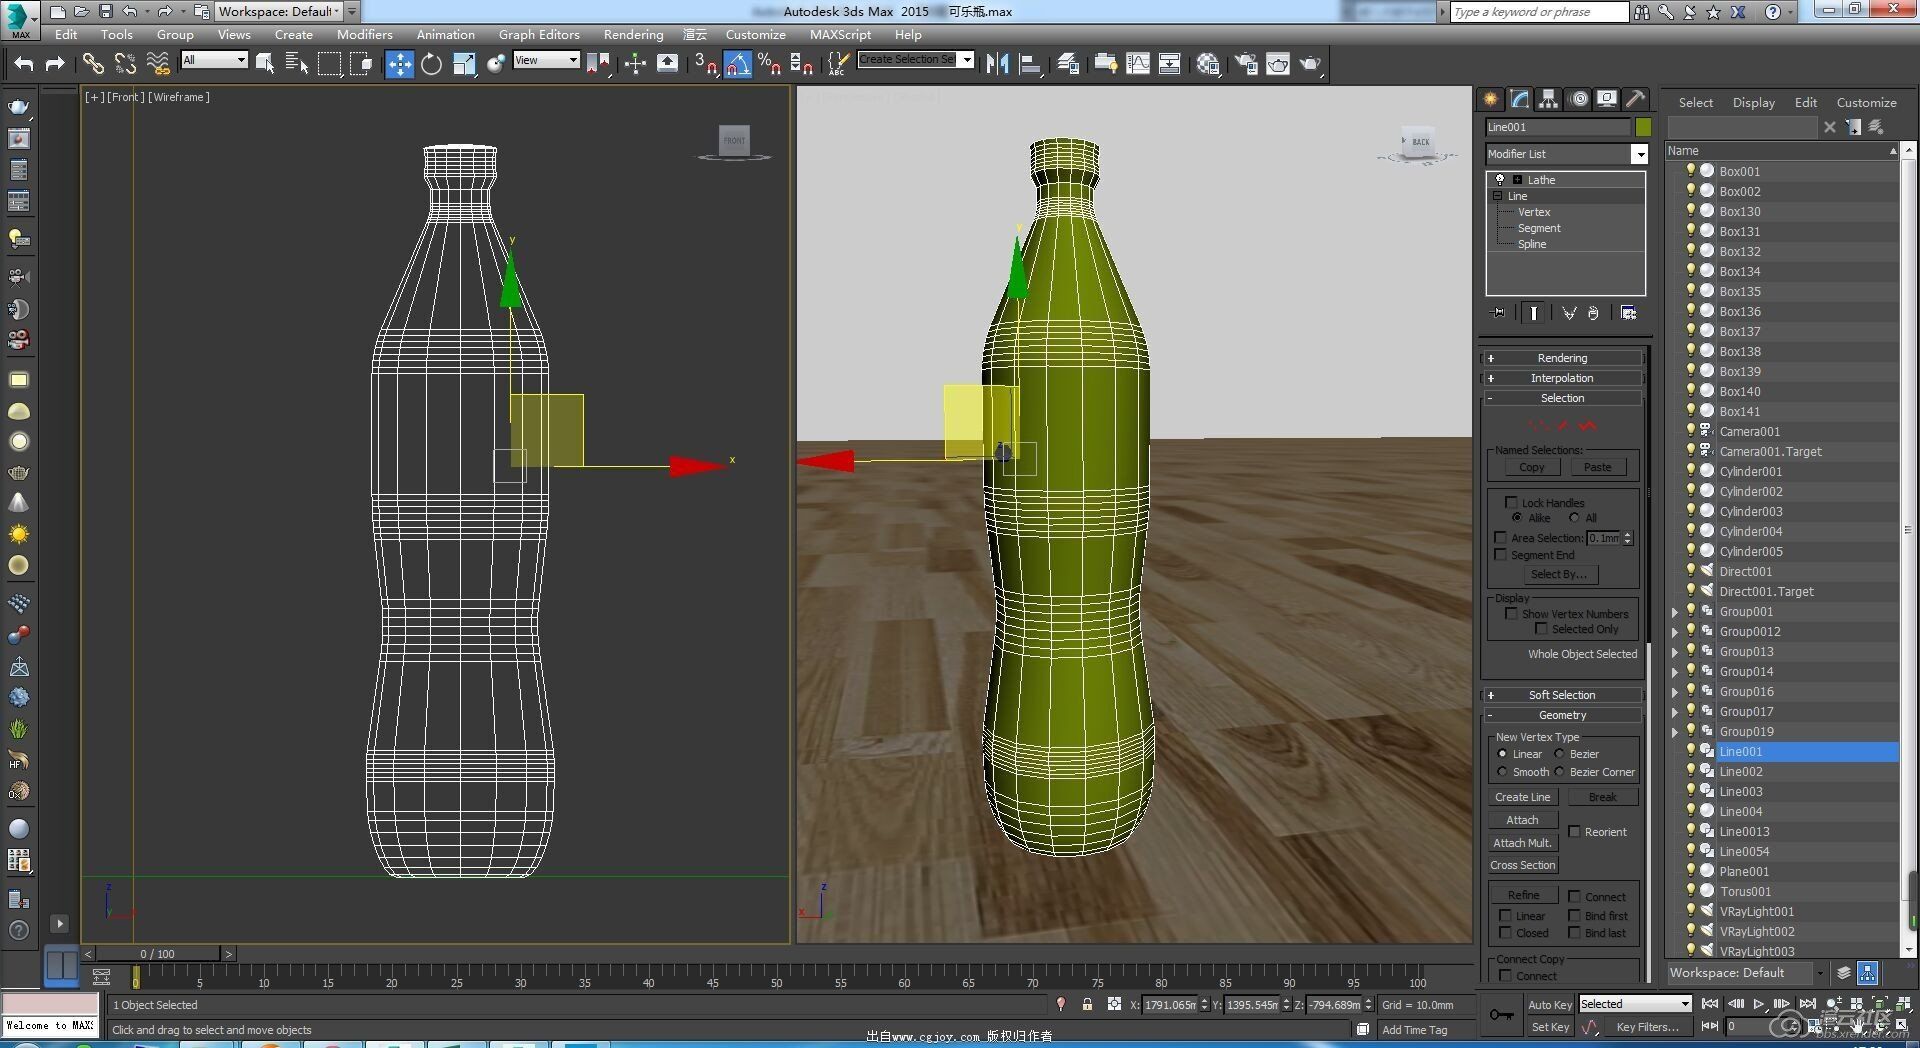Screen dimensions: 1920x1048
Task: Toggle the Angle Snap icon
Action: [x=737, y=64]
